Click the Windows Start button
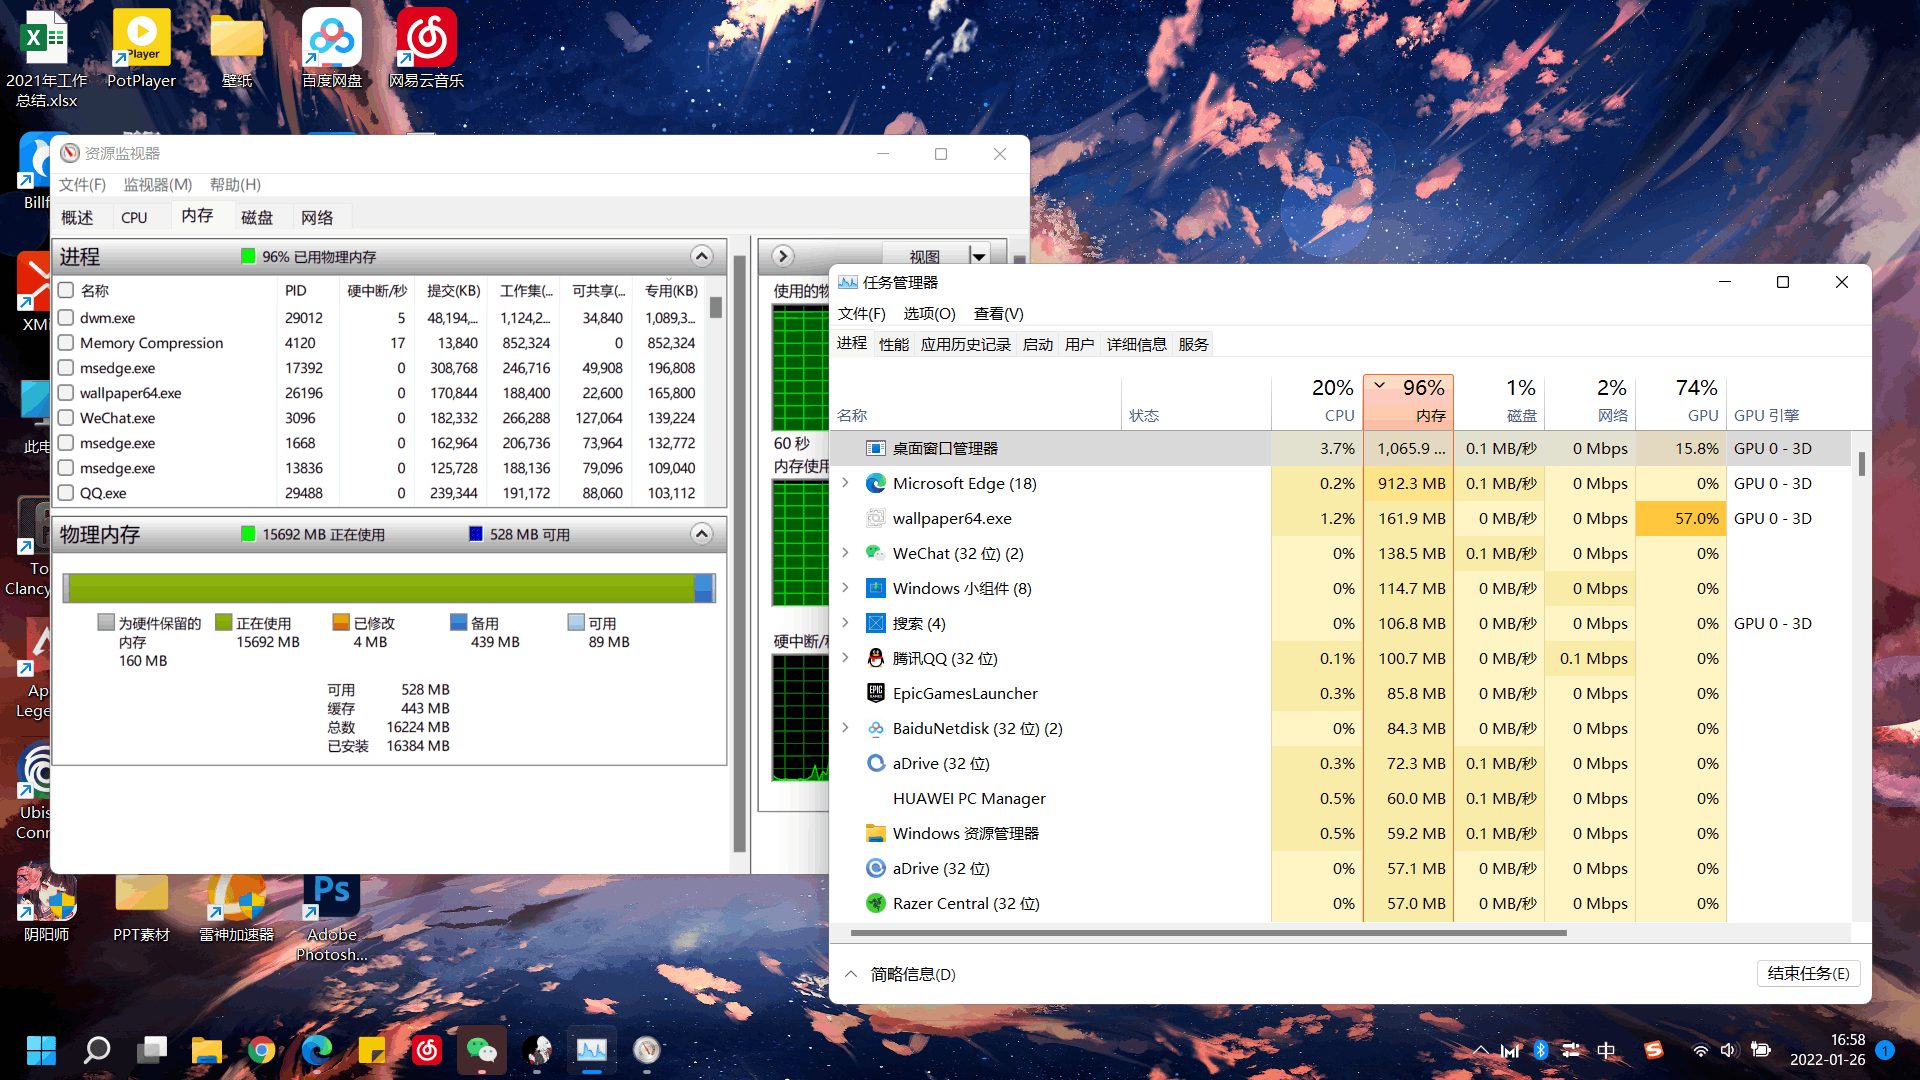Image resolution: width=1920 pixels, height=1080 pixels. pyautogui.click(x=41, y=1050)
